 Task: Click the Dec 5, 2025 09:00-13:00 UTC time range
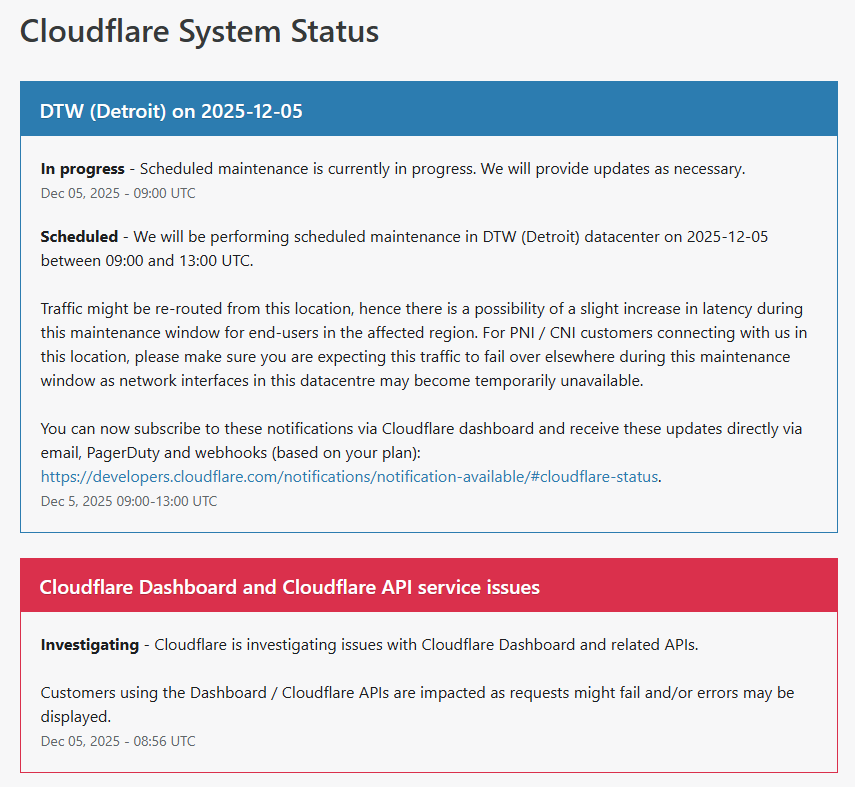[x=128, y=501]
